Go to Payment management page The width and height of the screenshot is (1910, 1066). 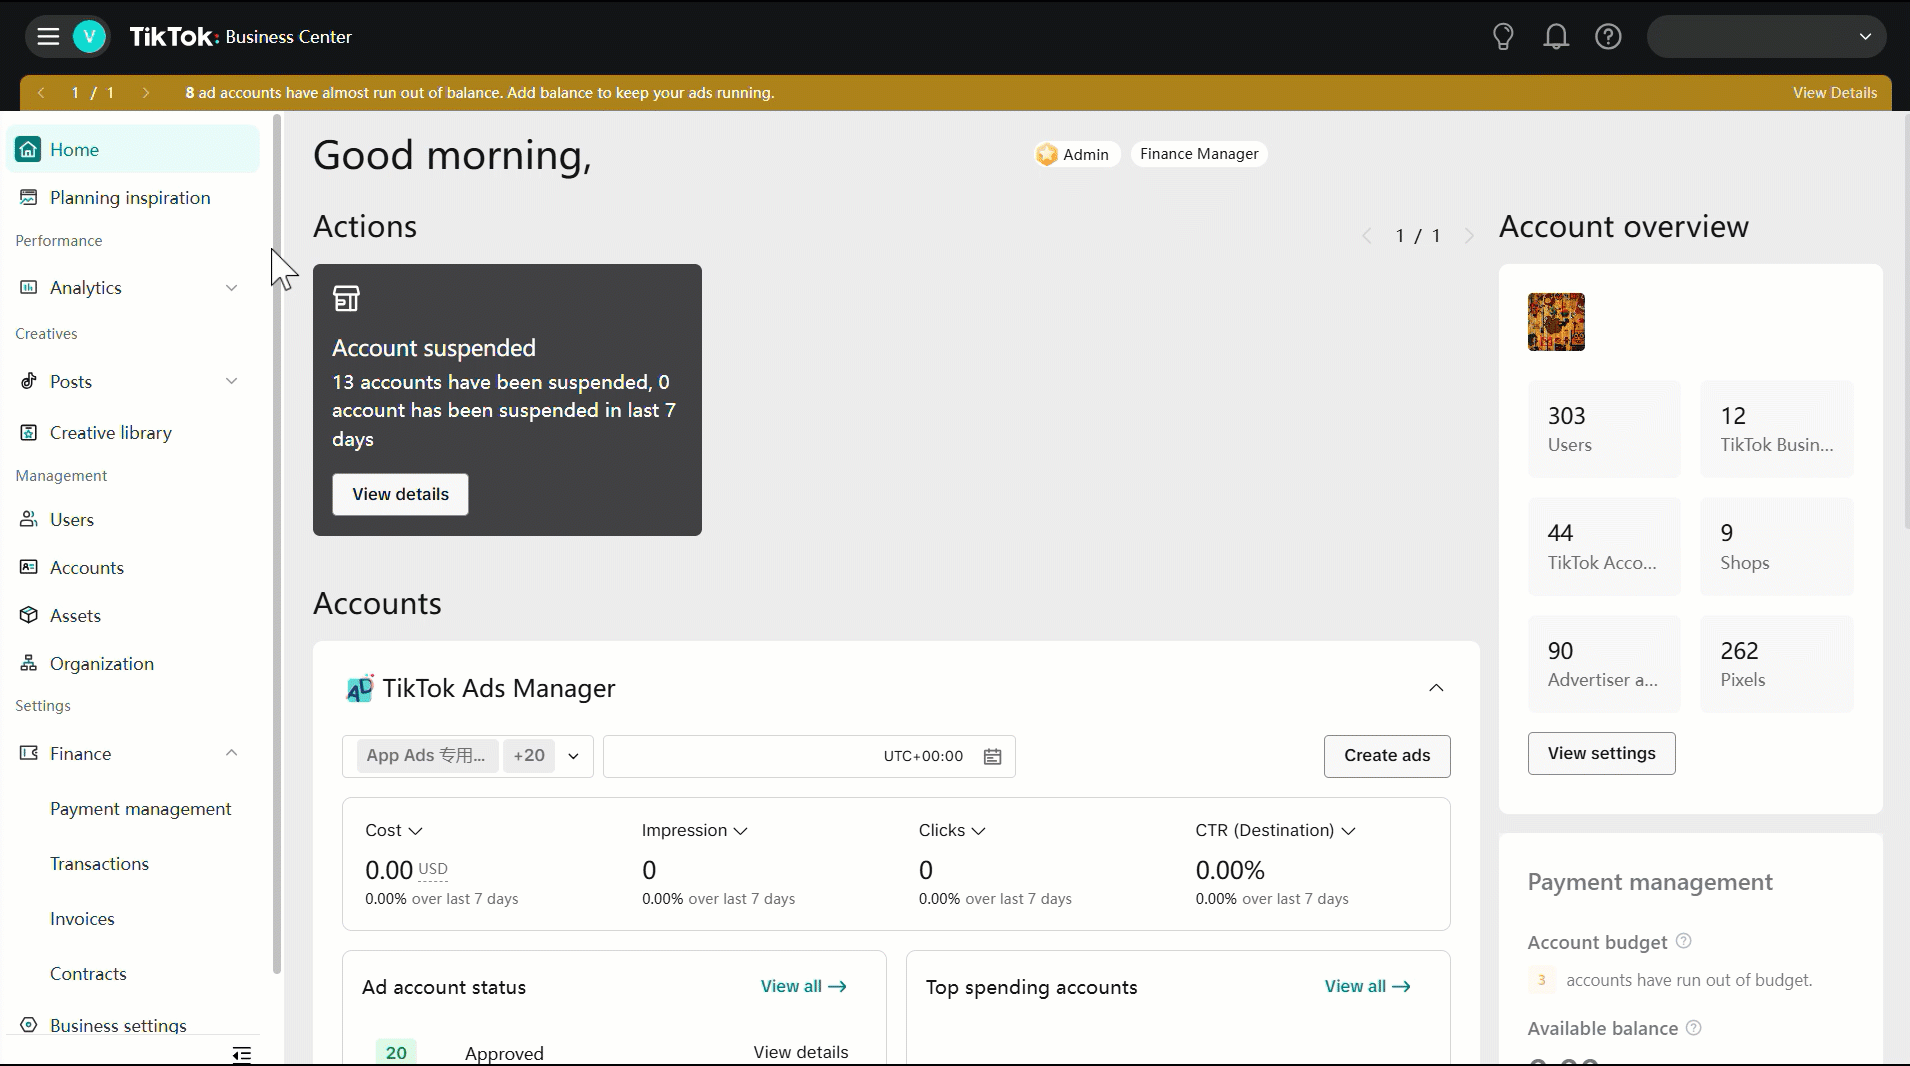(140, 809)
